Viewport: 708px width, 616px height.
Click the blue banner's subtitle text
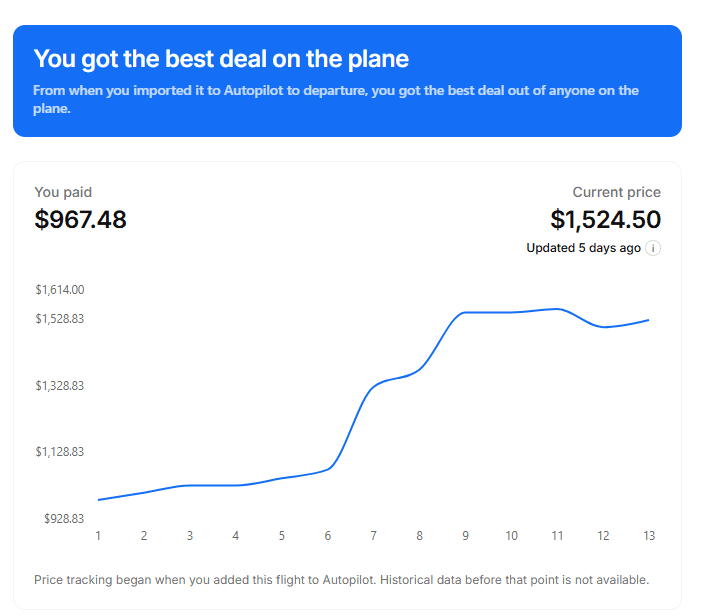(x=335, y=99)
